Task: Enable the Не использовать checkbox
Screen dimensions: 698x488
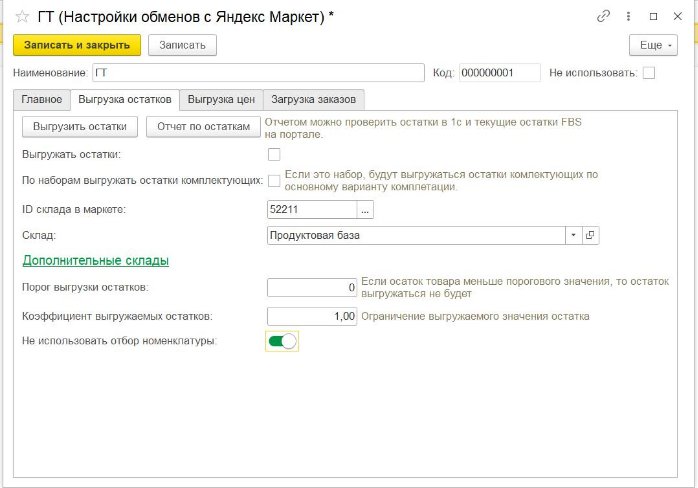Action: point(649,73)
